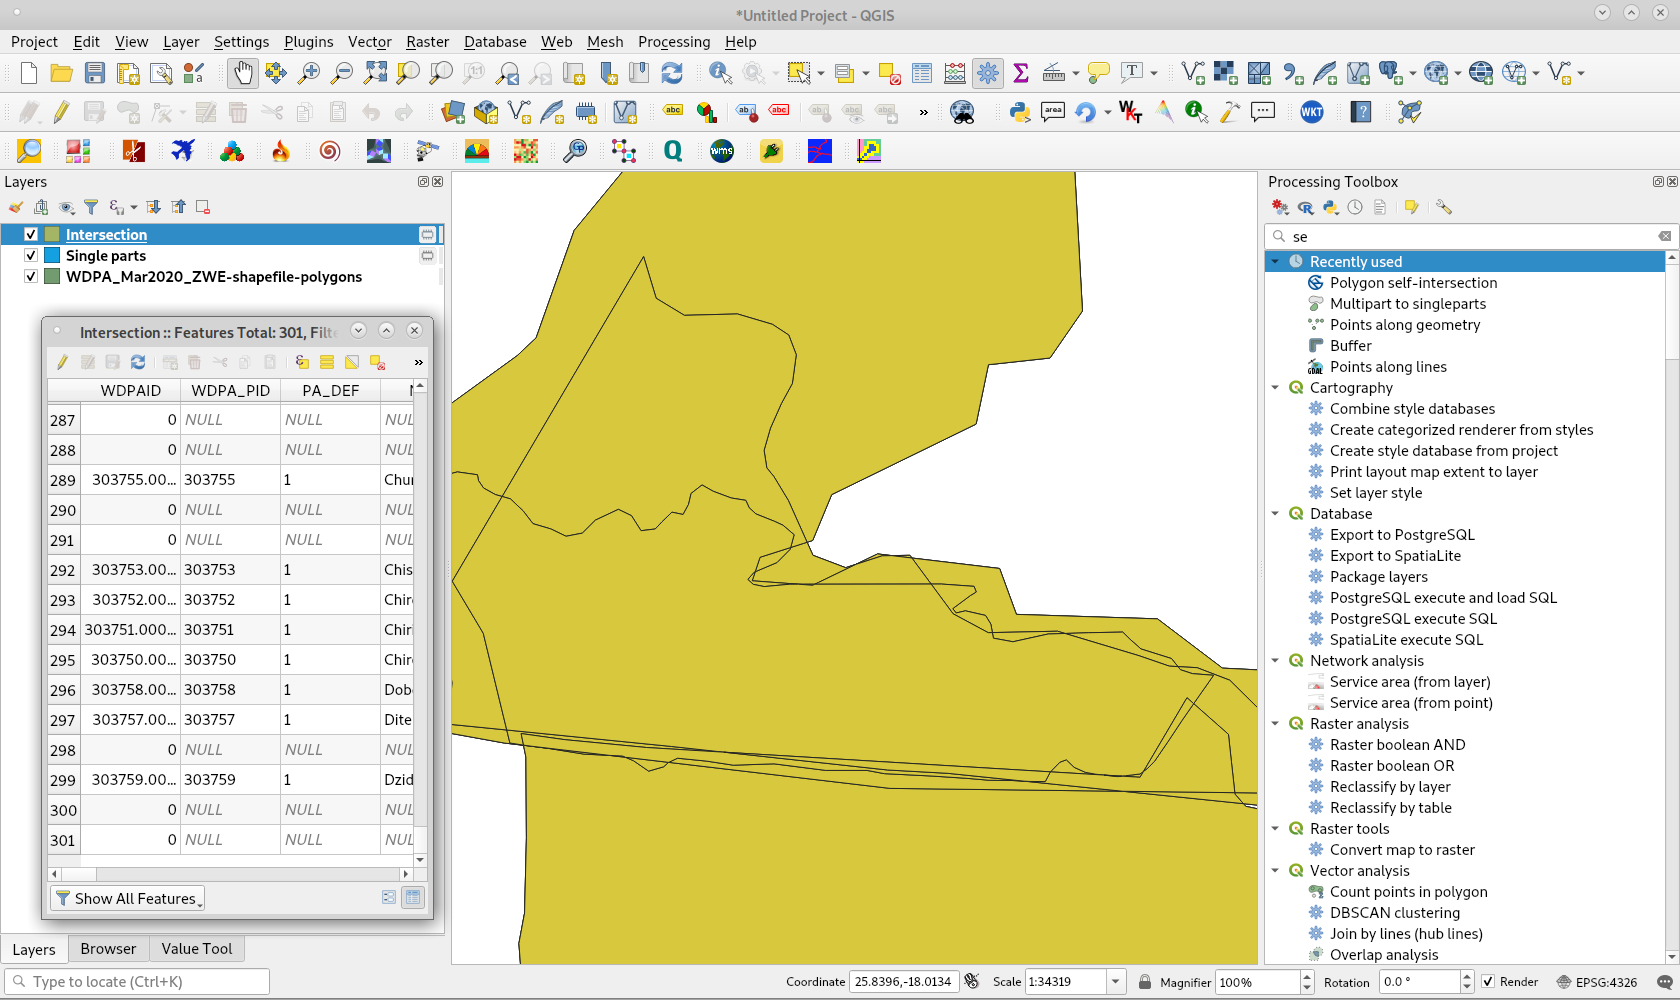The height and width of the screenshot is (1000, 1680).
Task: Select Polygon self-intersection algorithm
Action: [1413, 282]
